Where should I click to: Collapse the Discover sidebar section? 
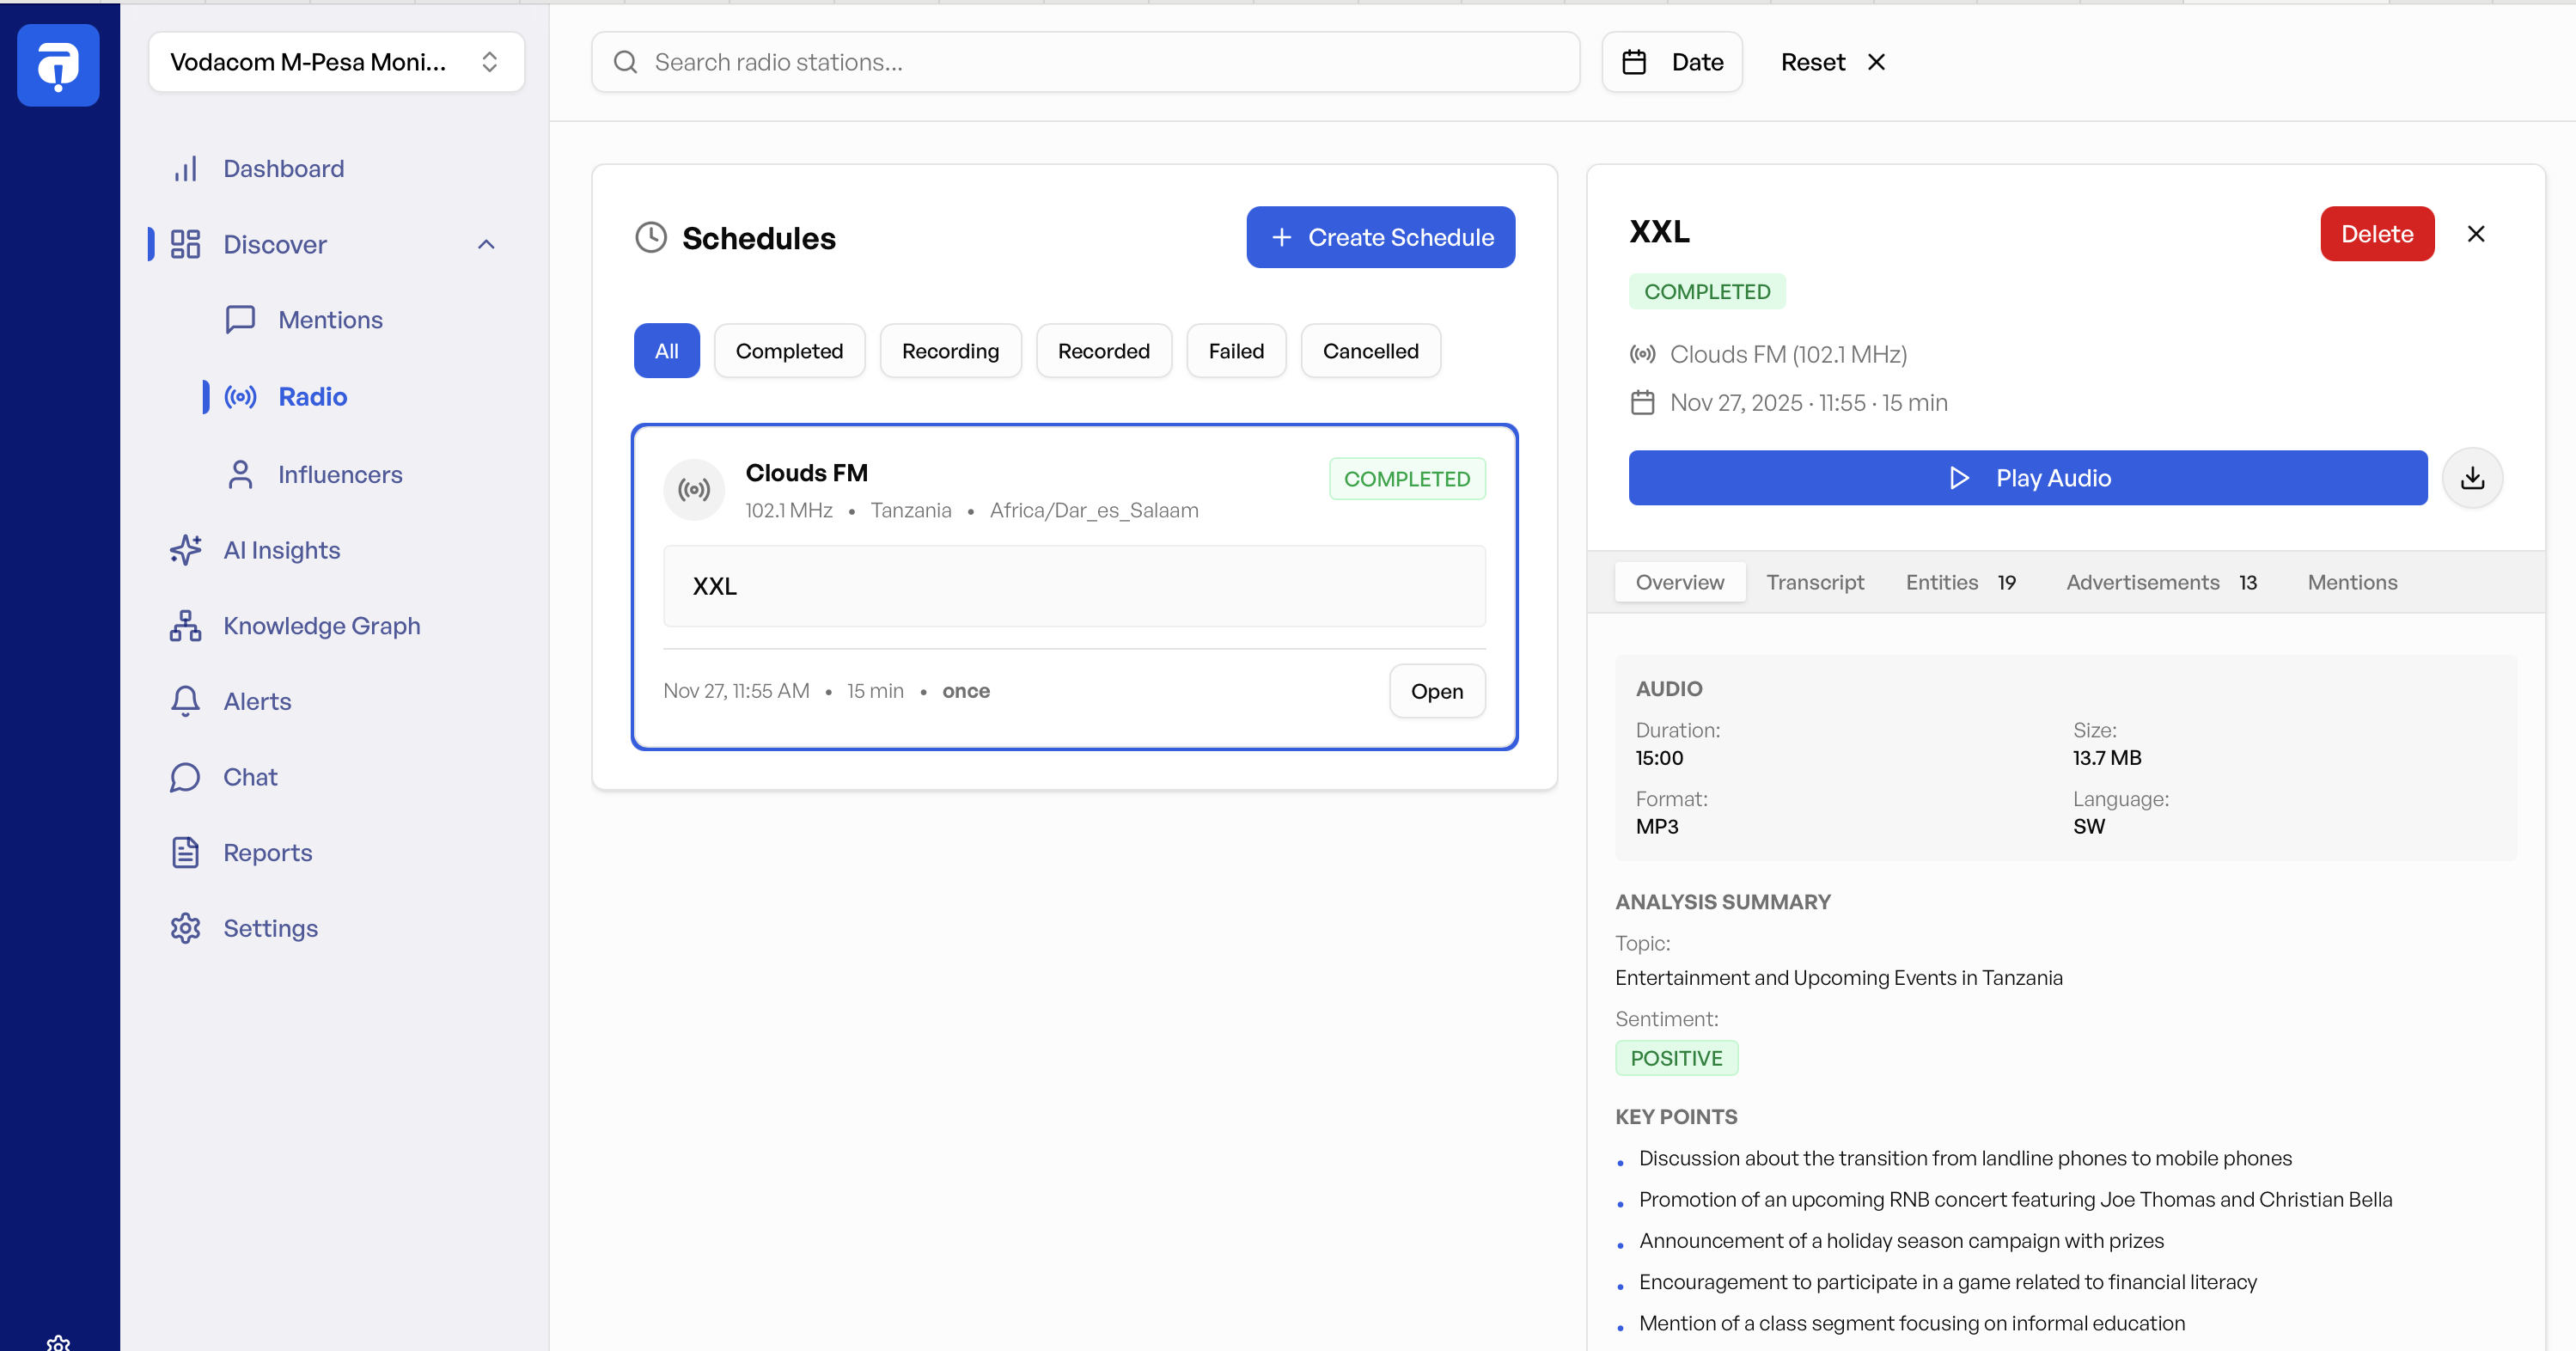pos(486,244)
